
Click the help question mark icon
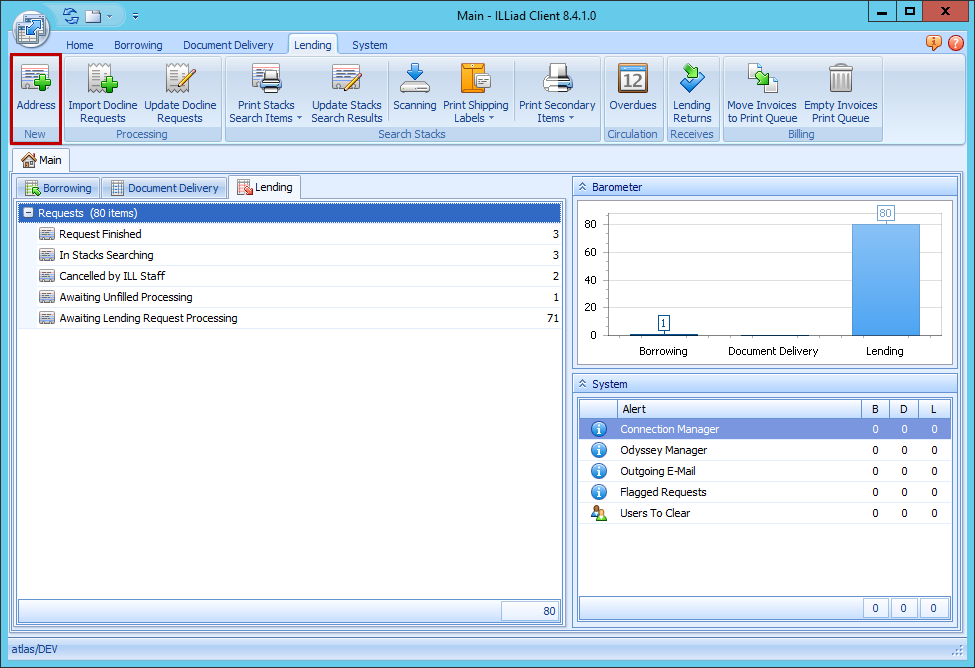955,43
